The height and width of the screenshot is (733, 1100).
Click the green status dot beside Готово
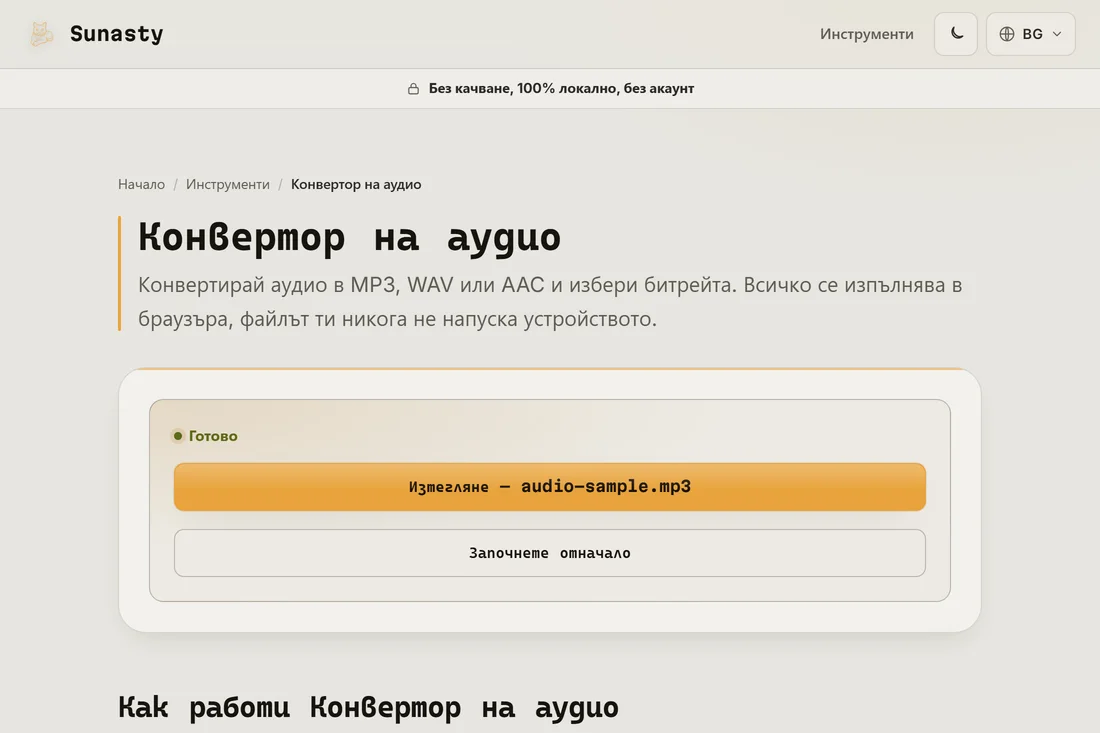[x=178, y=436]
